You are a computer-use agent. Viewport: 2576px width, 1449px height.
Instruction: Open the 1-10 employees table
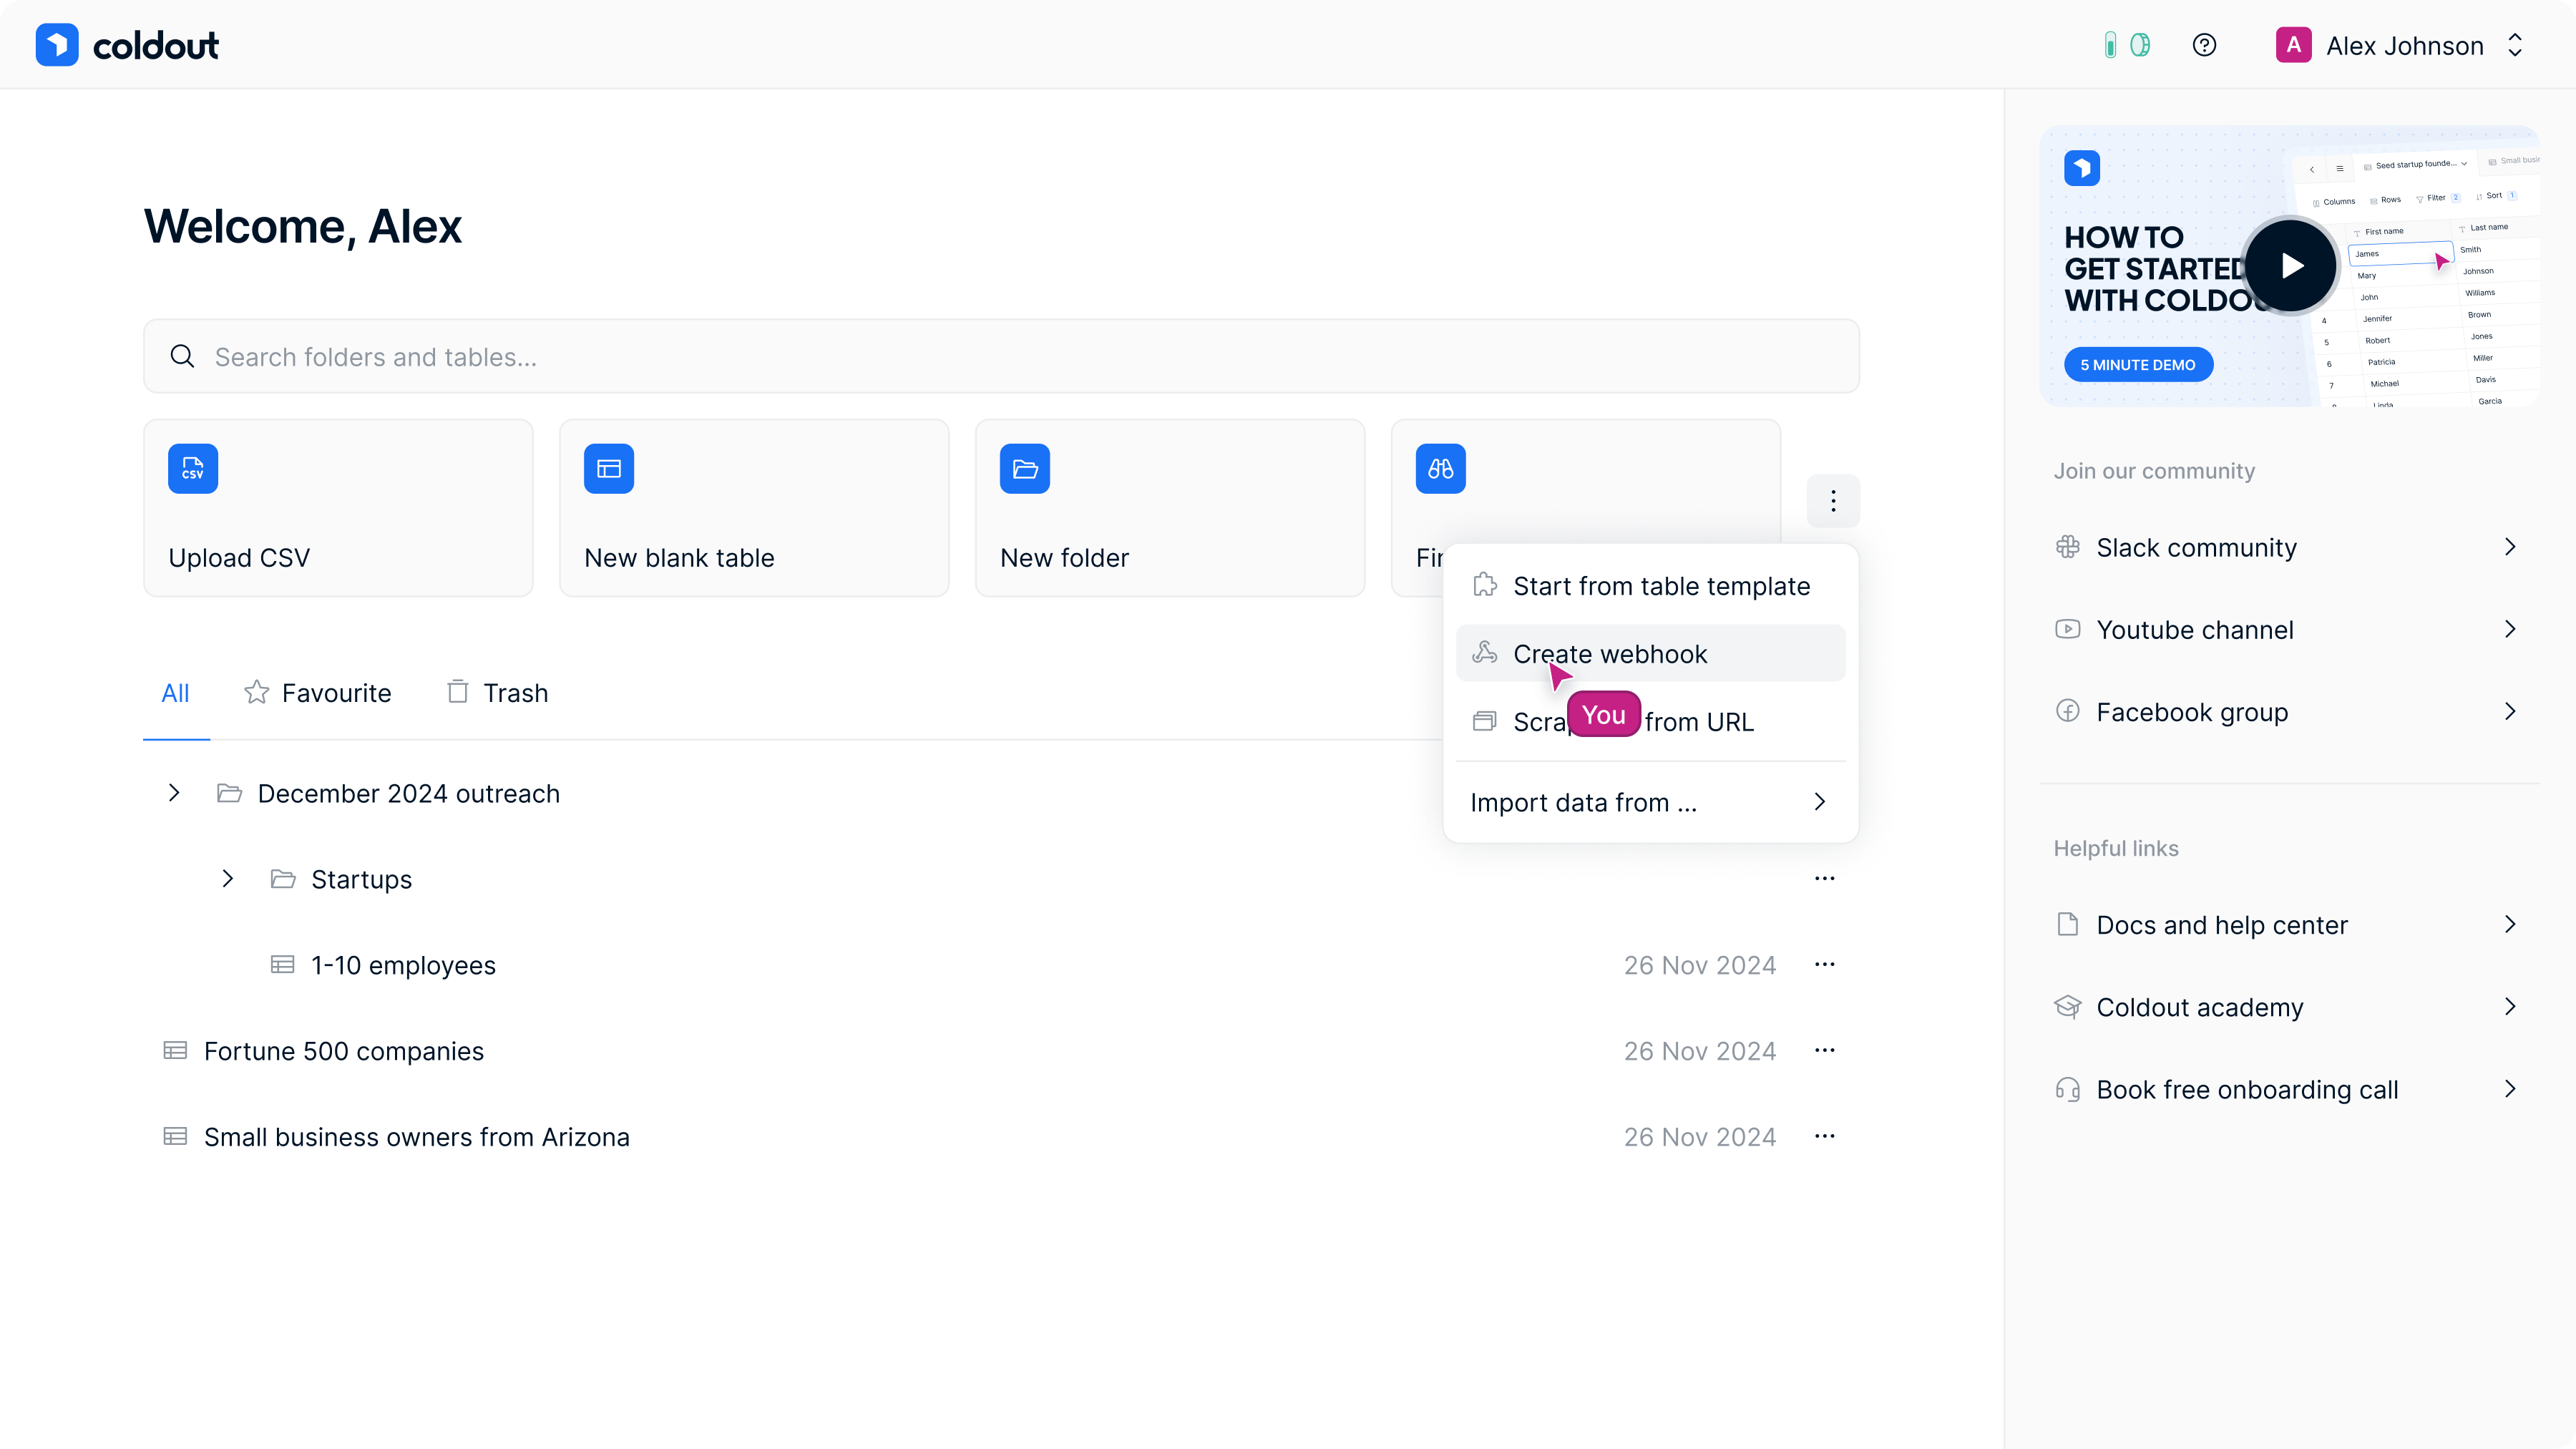(403, 966)
